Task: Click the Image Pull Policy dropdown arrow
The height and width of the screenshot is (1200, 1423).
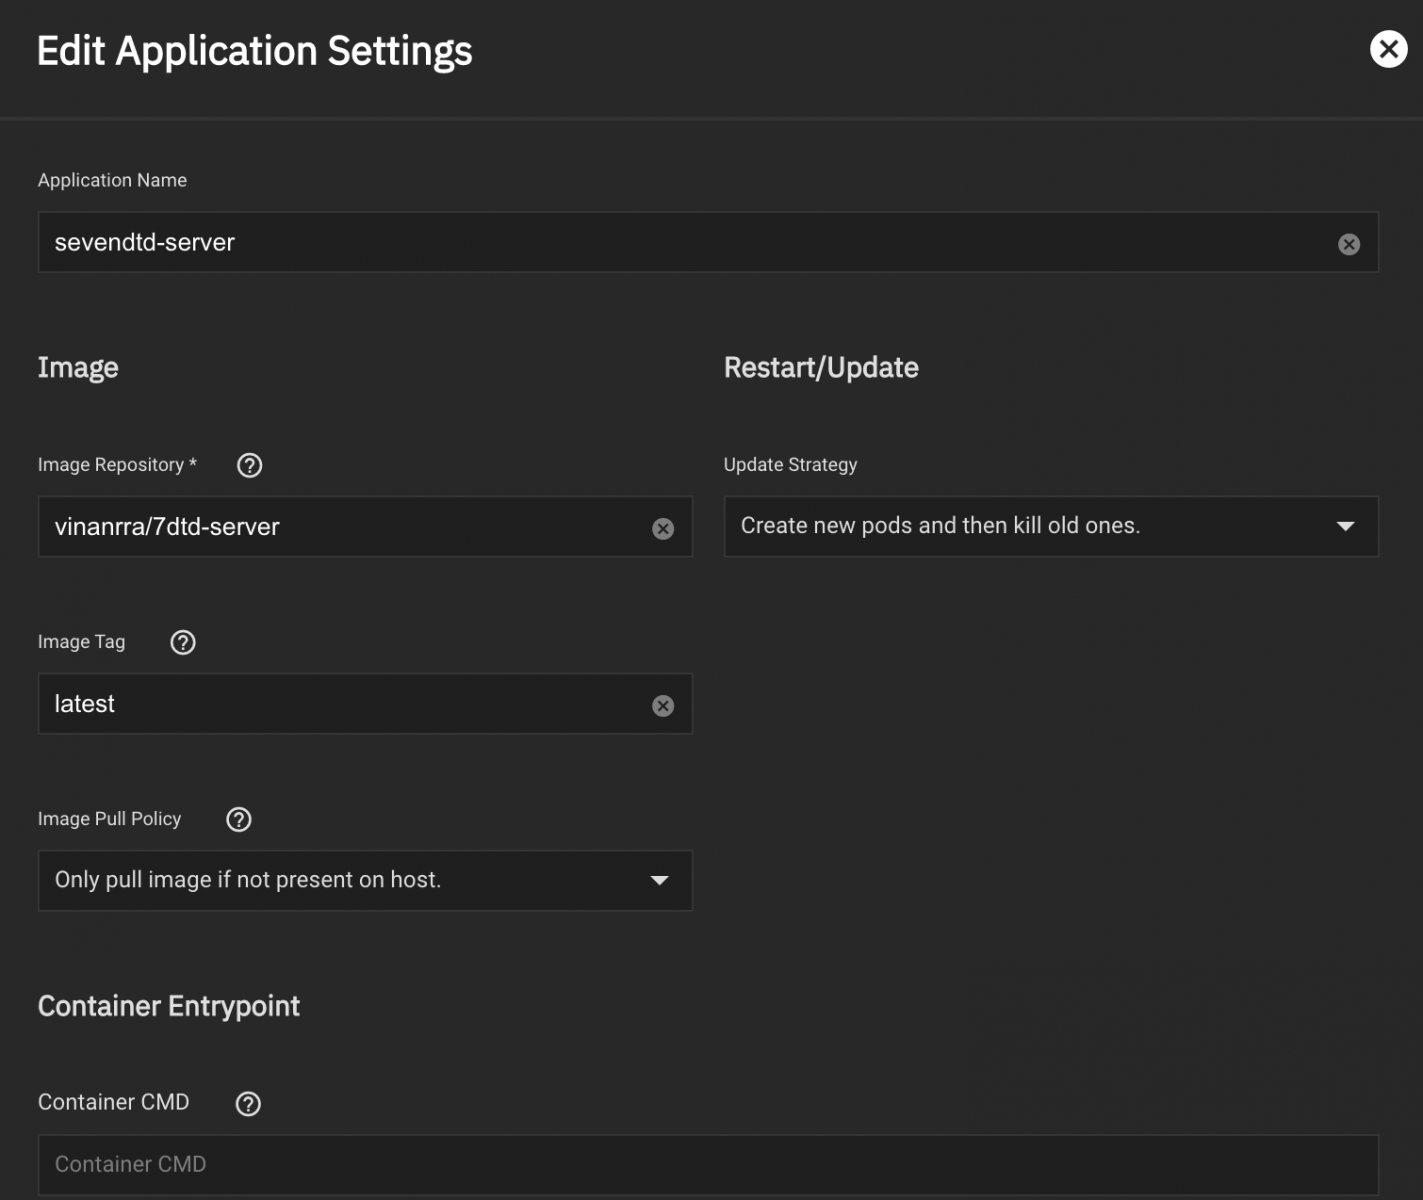Action: 659,880
